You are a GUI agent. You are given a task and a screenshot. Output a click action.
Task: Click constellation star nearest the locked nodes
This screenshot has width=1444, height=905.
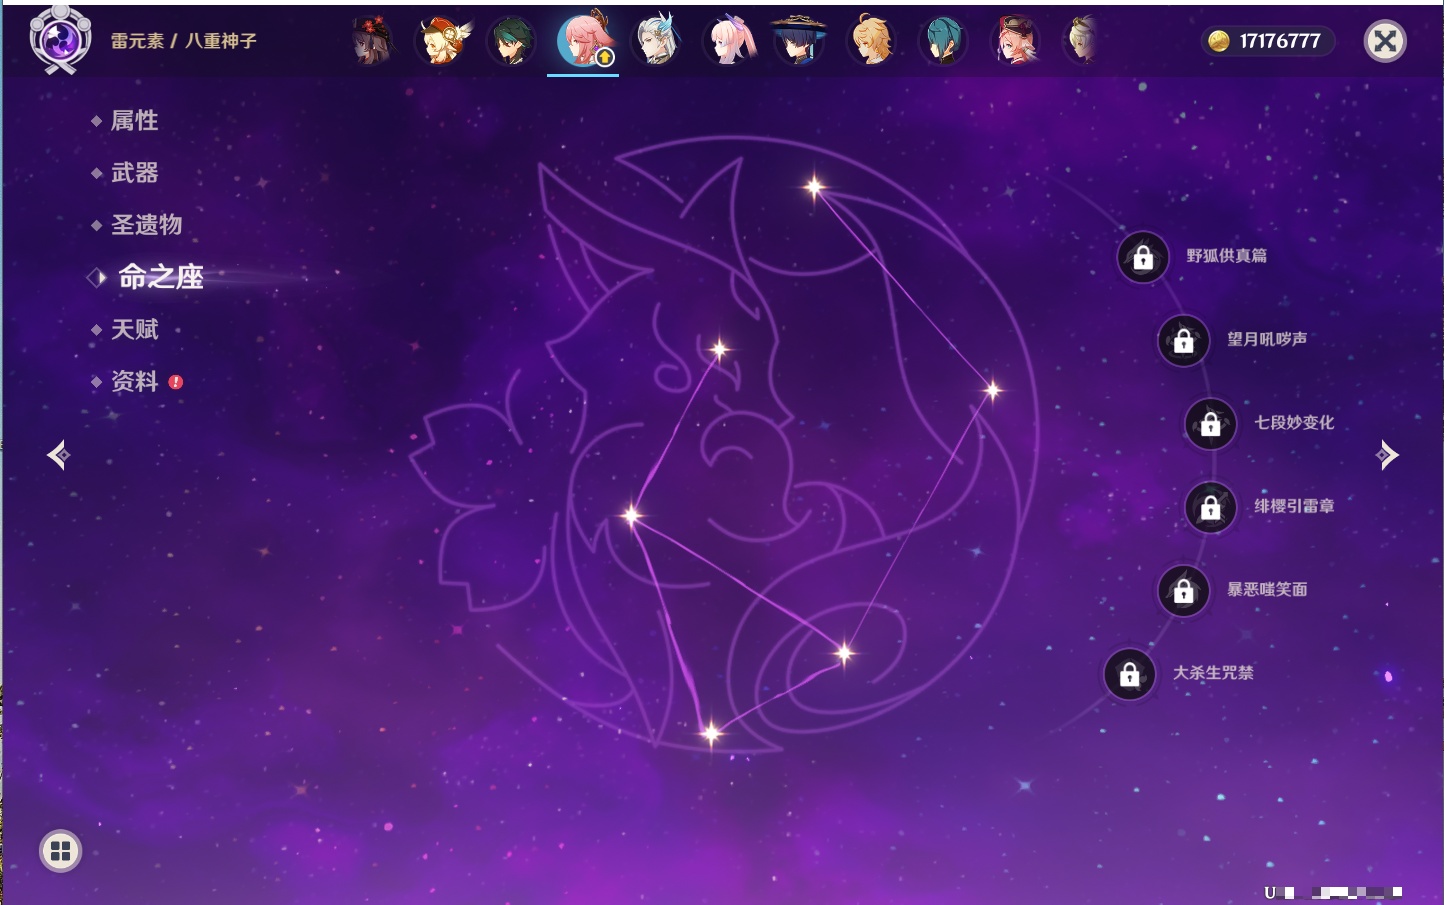(992, 390)
